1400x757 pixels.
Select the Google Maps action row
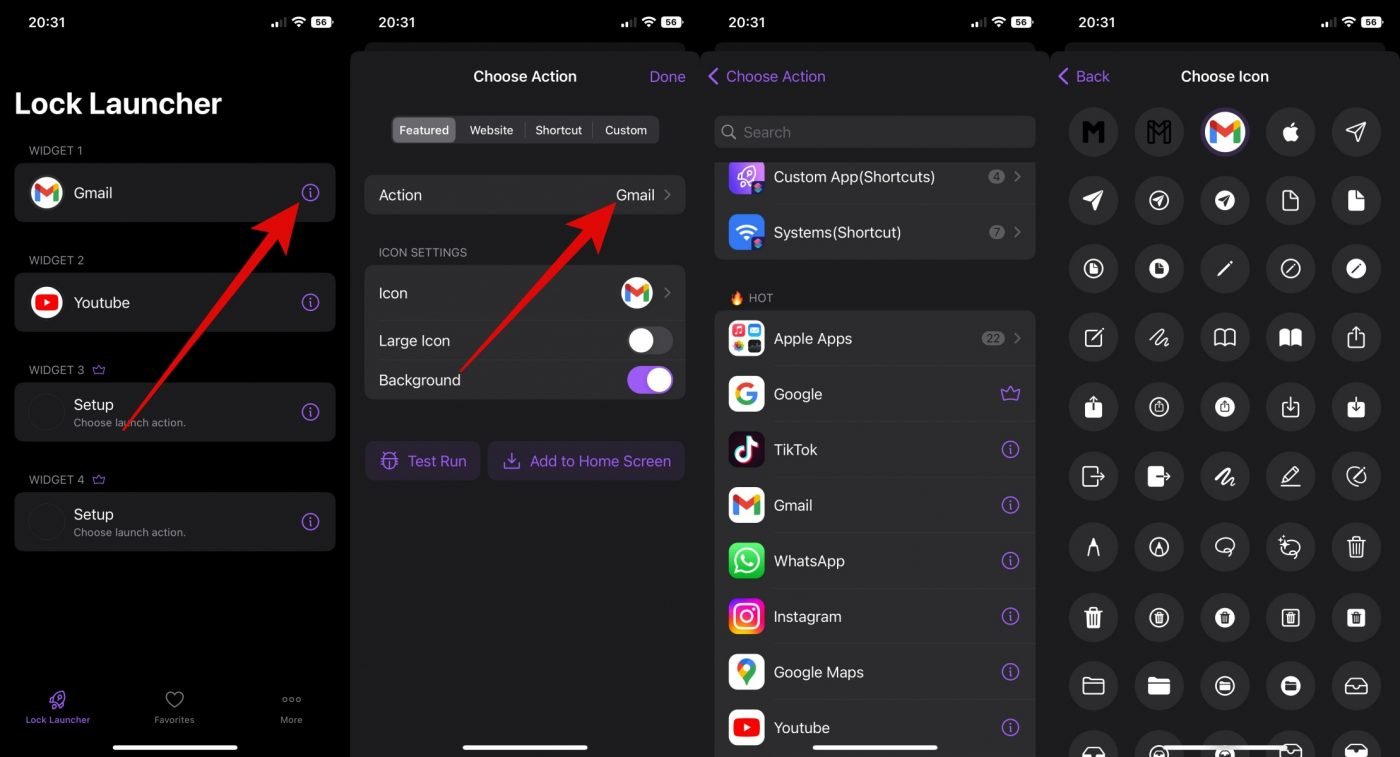click(x=875, y=672)
